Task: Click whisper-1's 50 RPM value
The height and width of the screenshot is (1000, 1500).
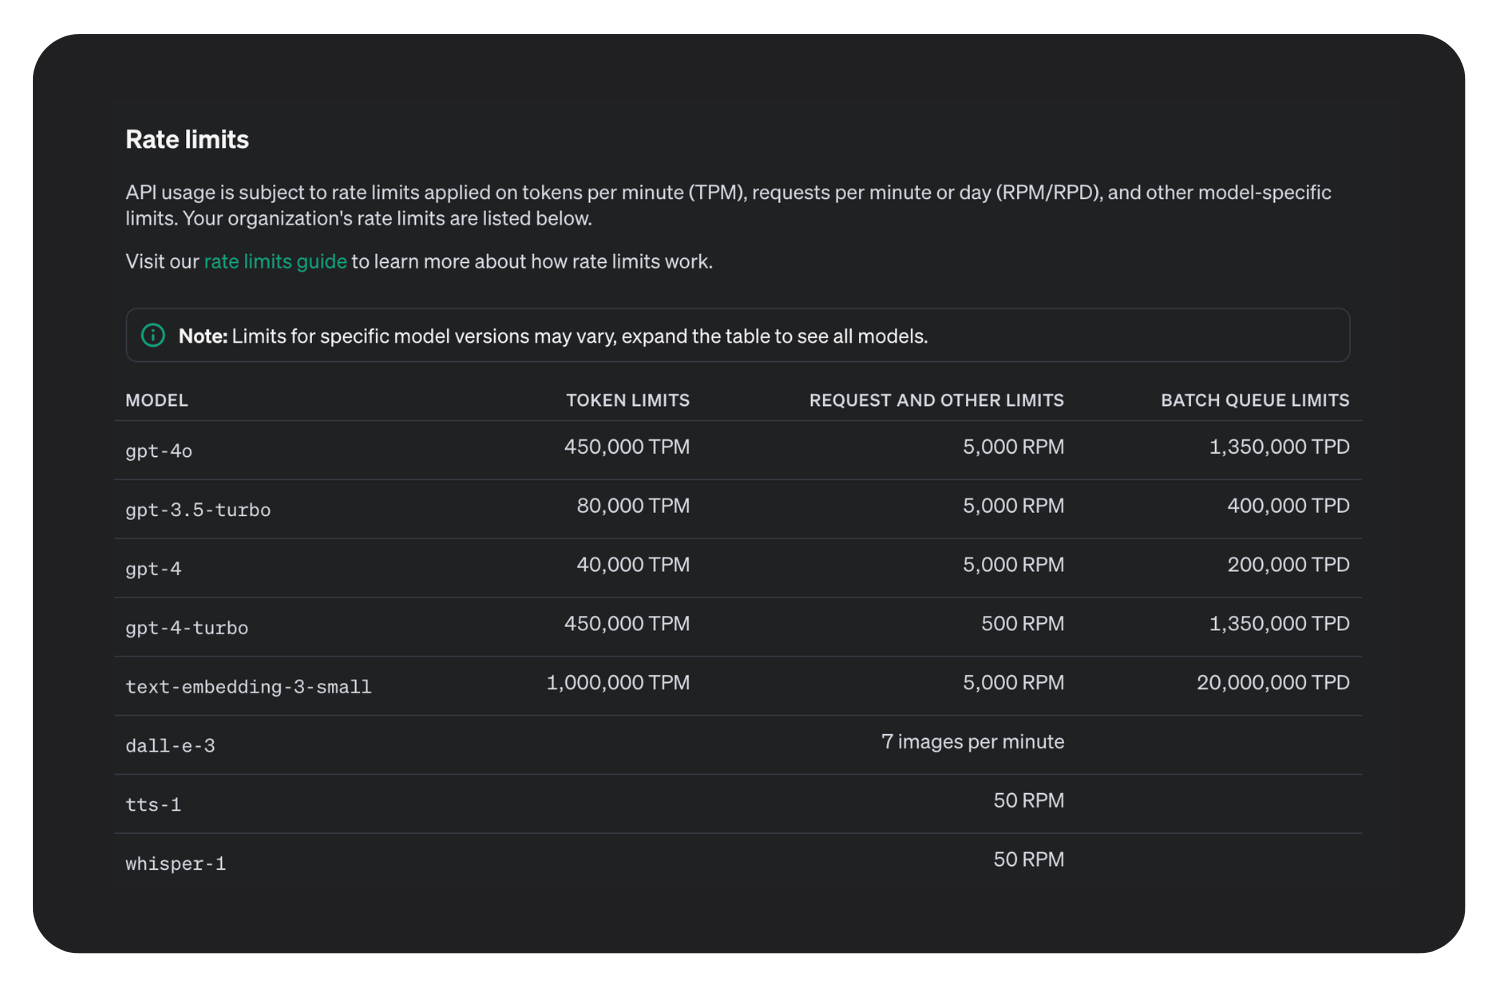Action: point(1029,860)
